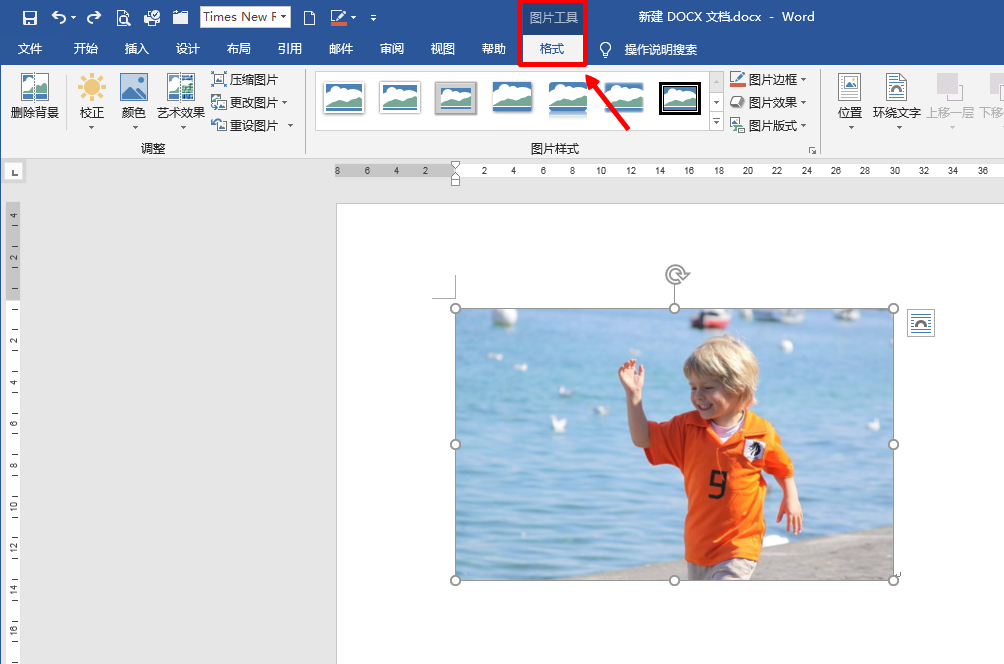Click the lightbulb Tell Me icon
This screenshot has width=1004, height=664.
click(x=604, y=49)
